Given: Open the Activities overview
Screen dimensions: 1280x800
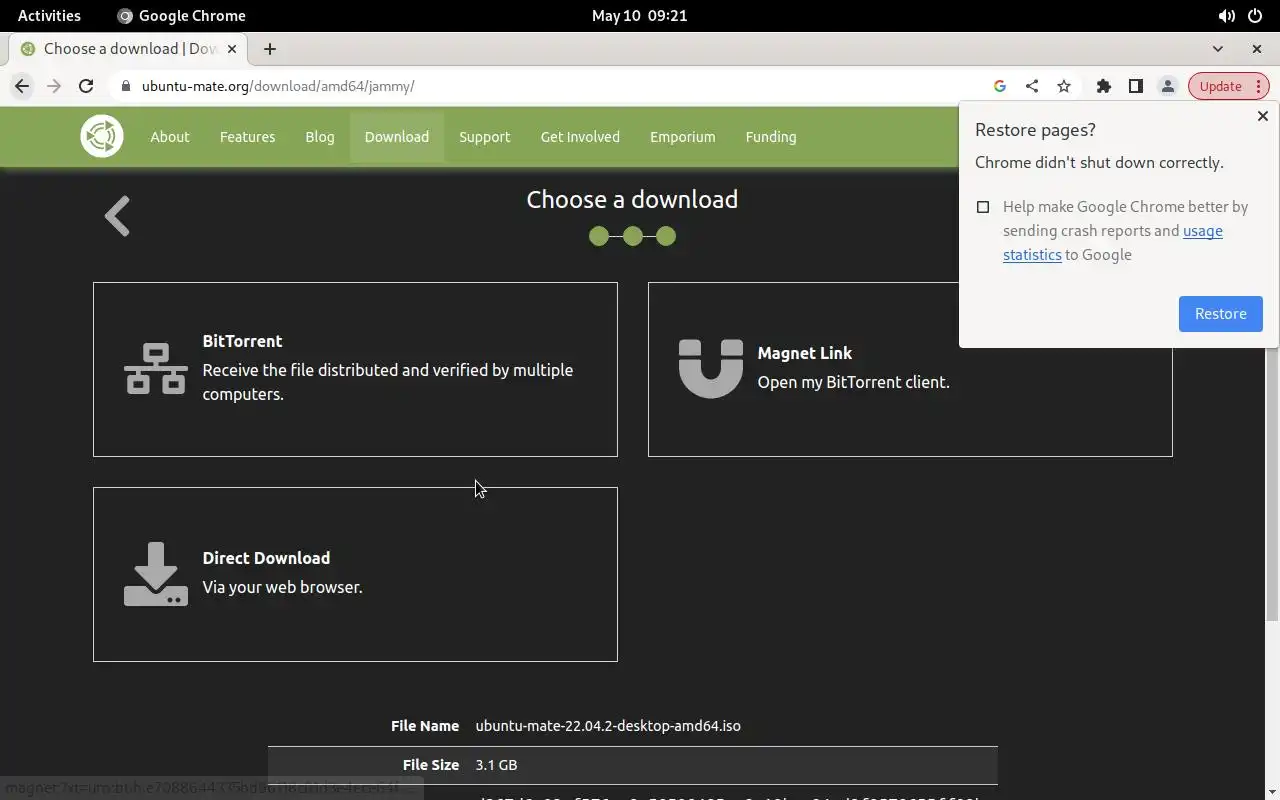Looking at the screenshot, I should 49,15.
